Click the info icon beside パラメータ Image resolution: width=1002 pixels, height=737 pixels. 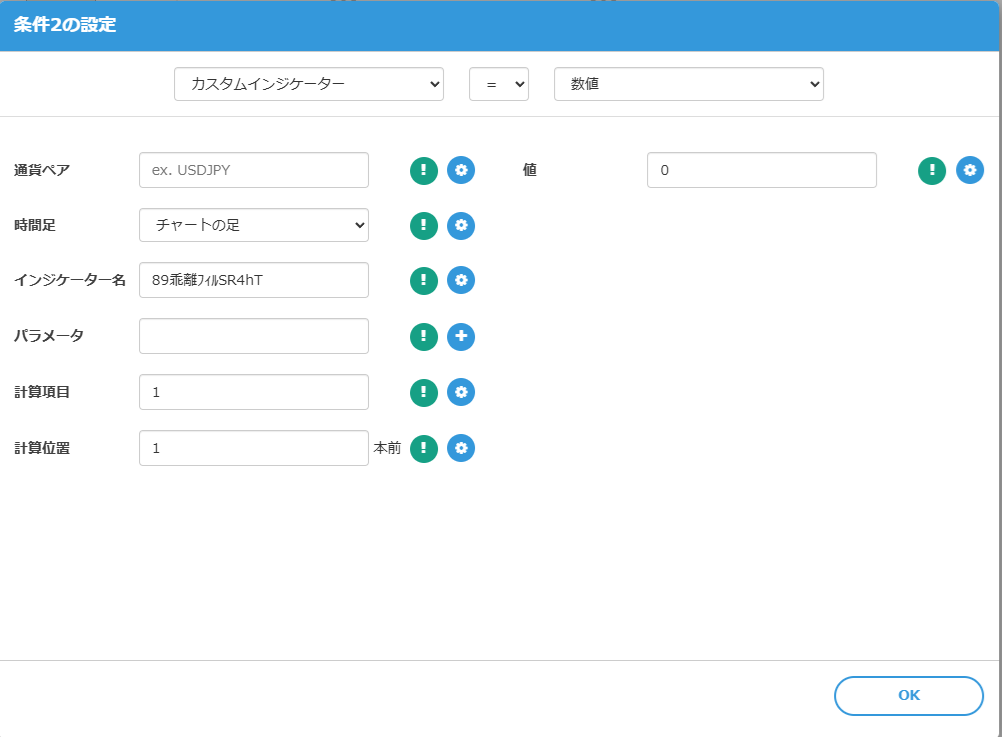pos(424,337)
